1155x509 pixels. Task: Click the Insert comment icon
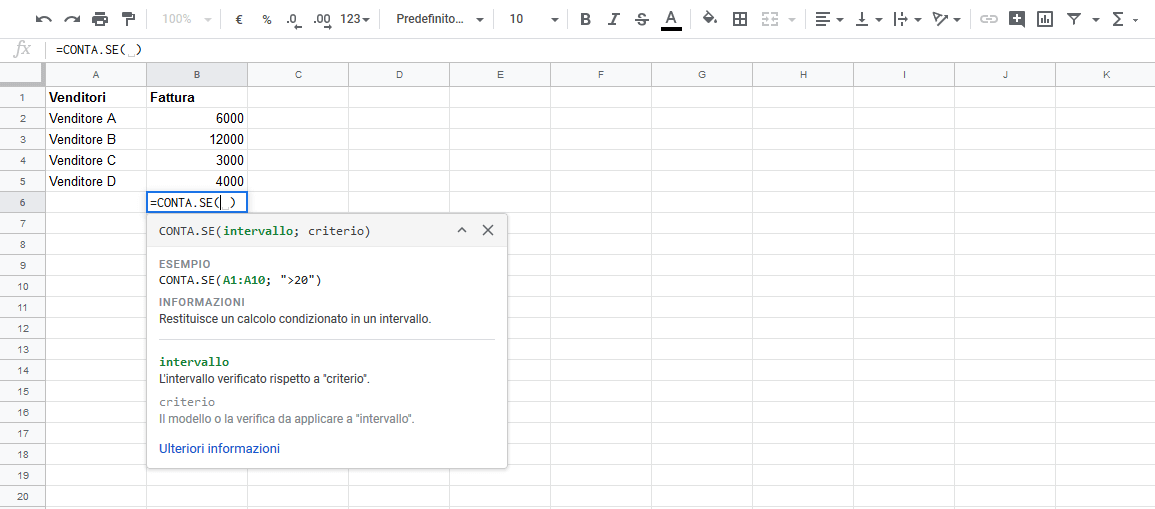click(x=1017, y=19)
